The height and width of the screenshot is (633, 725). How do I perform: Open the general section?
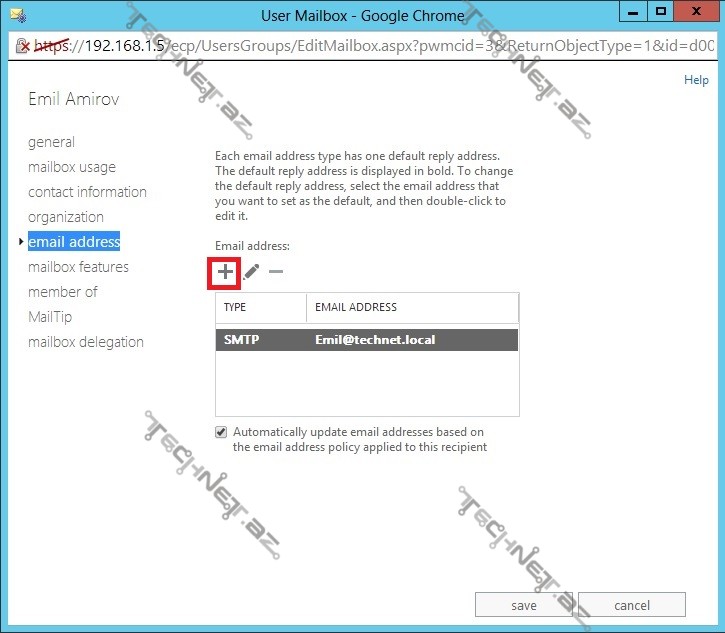51,142
